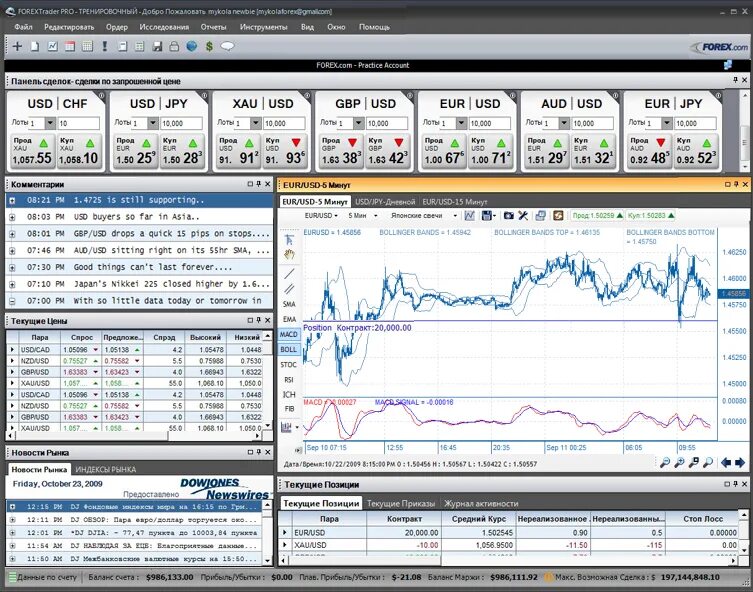
Task: Toggle the BOLL Bollinger bands button
Action: click(x=289, y=350)
